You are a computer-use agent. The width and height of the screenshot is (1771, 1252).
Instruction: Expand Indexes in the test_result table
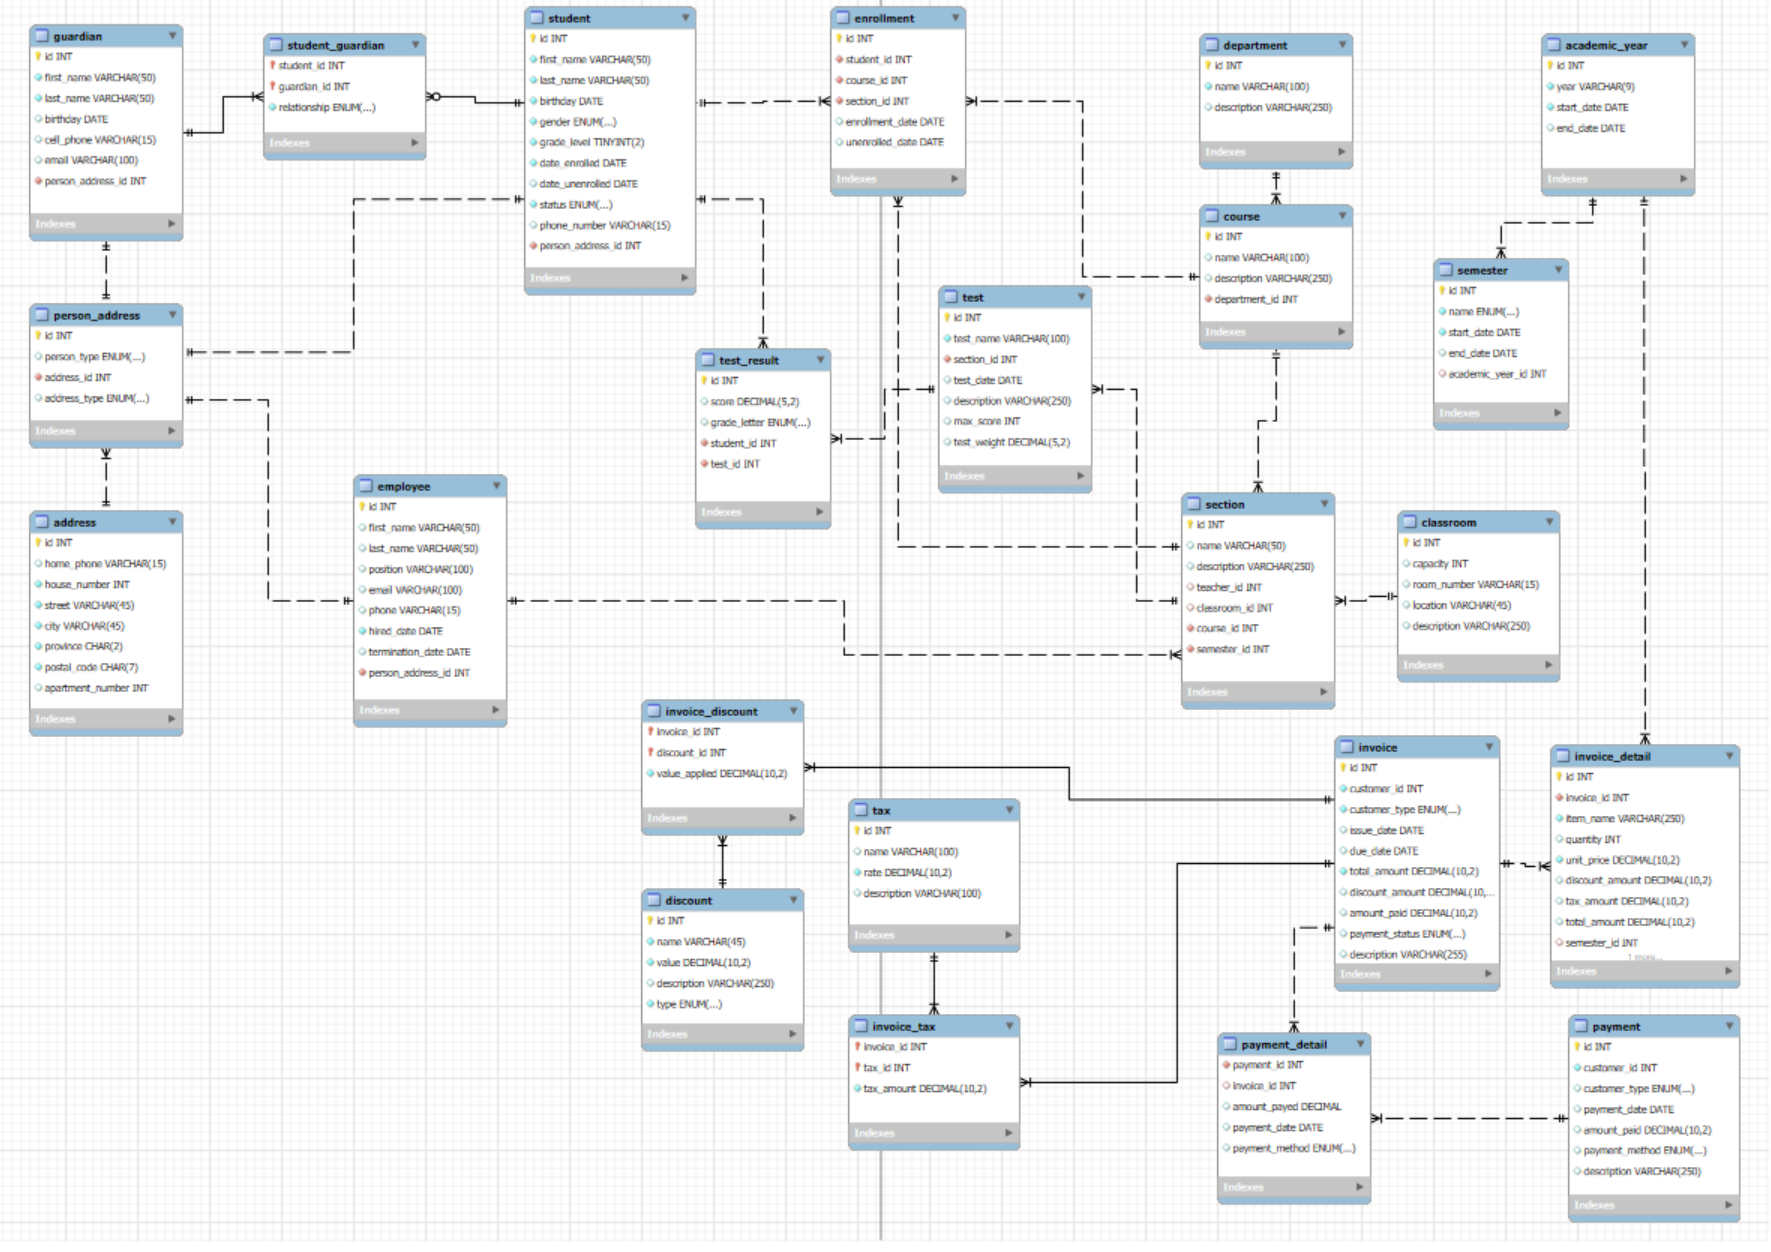coord(819,512)
